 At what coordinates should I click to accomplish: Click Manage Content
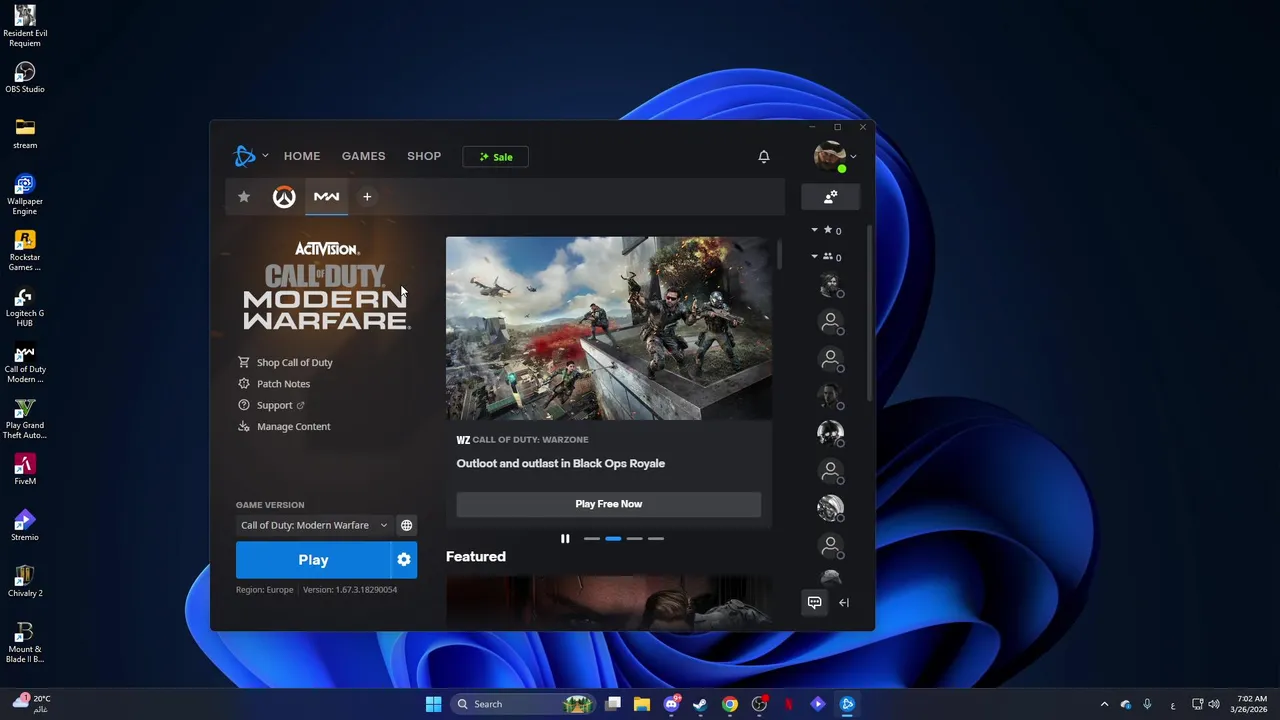(284, 426)
